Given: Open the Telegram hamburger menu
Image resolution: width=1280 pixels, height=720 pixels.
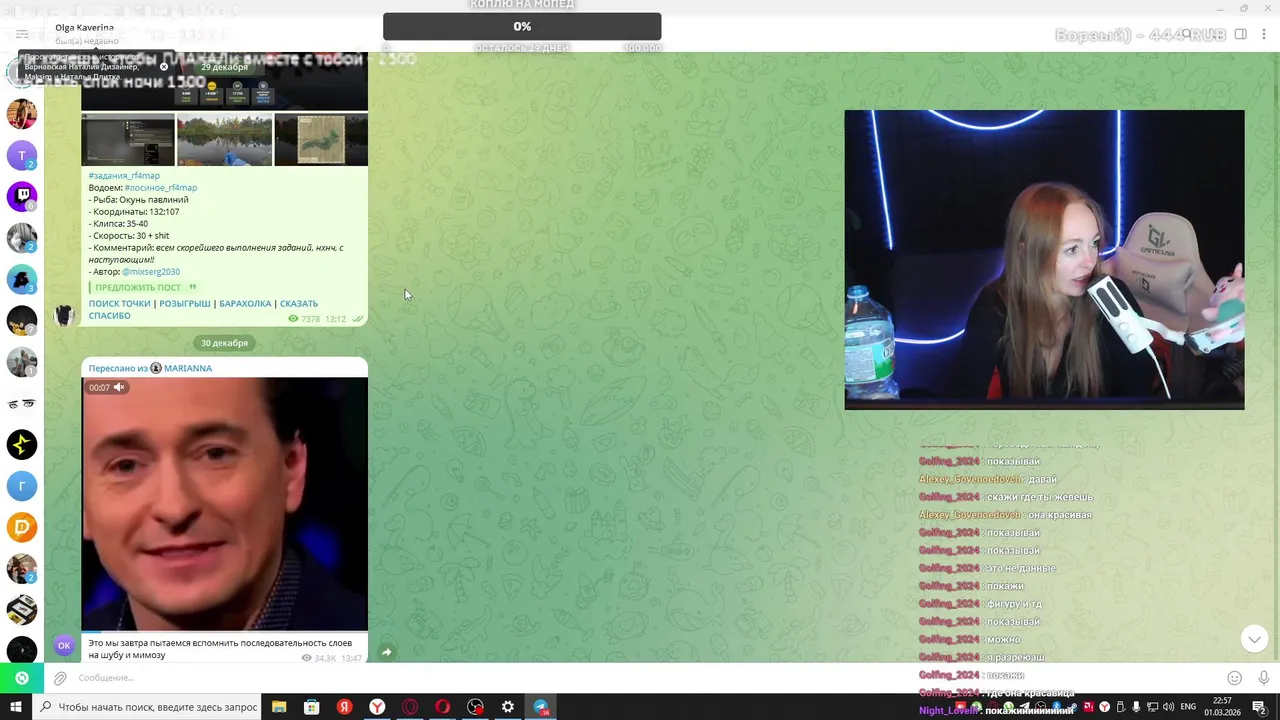Looking at the screenshot, I should pyautogui.click(x=22, y=34).
